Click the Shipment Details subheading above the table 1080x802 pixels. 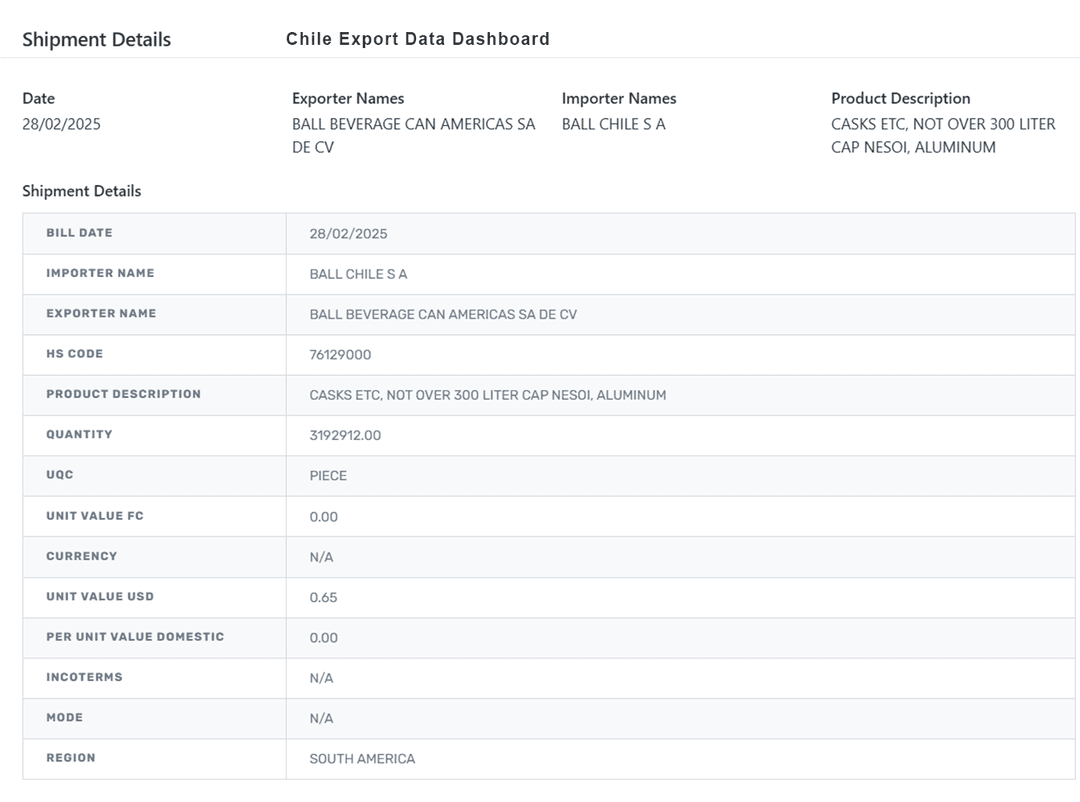coord(82,191)
